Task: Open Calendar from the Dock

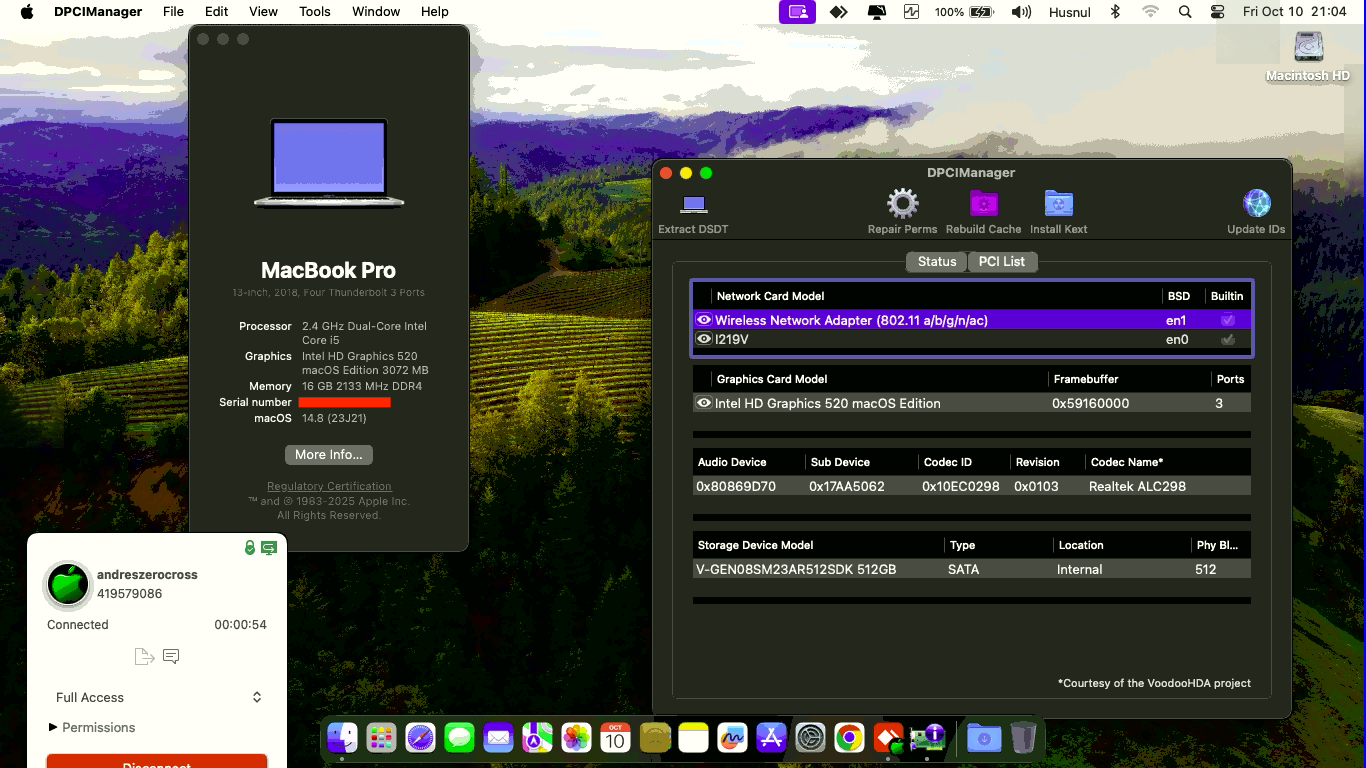Action: [615, 739]
